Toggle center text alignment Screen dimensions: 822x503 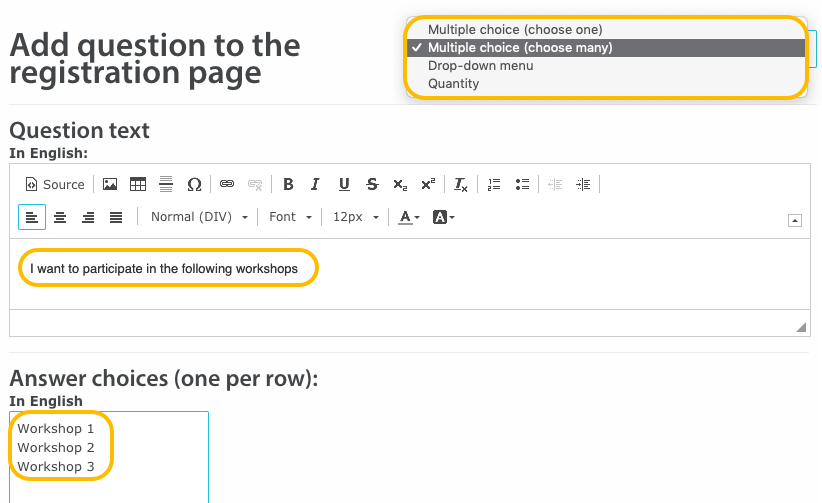[60, 217]
